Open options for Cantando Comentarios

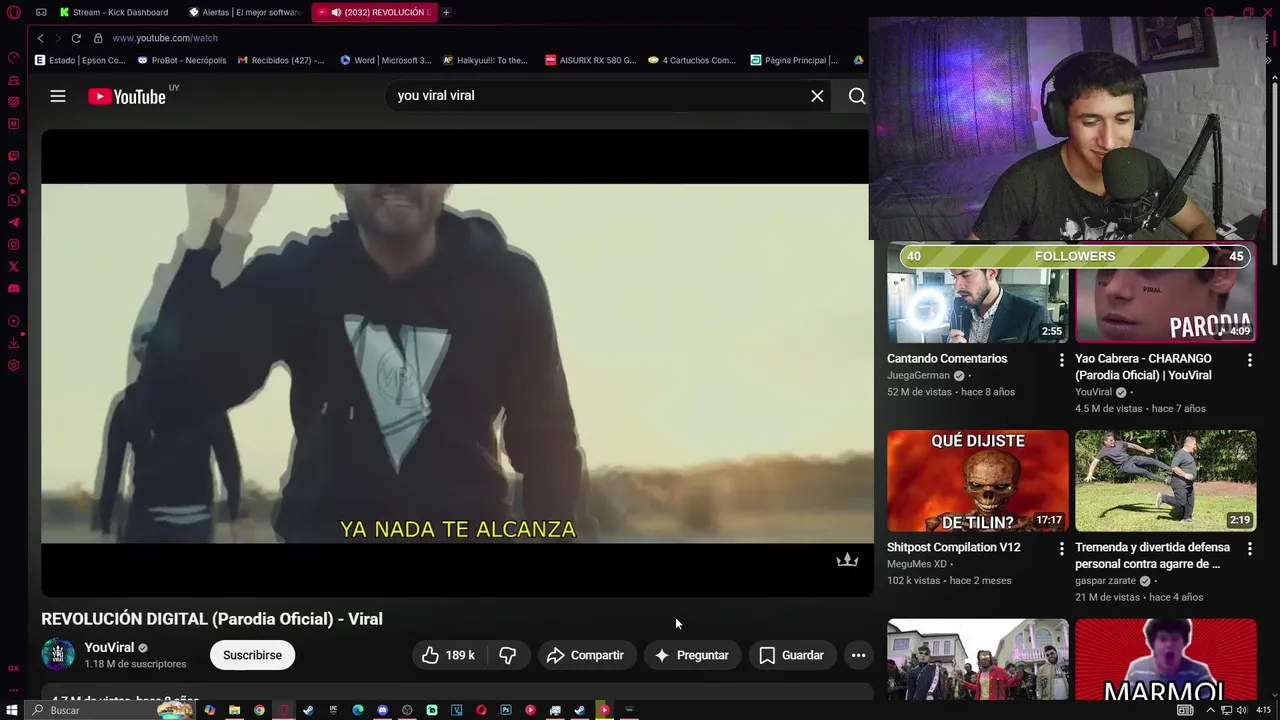(1062, 359)
